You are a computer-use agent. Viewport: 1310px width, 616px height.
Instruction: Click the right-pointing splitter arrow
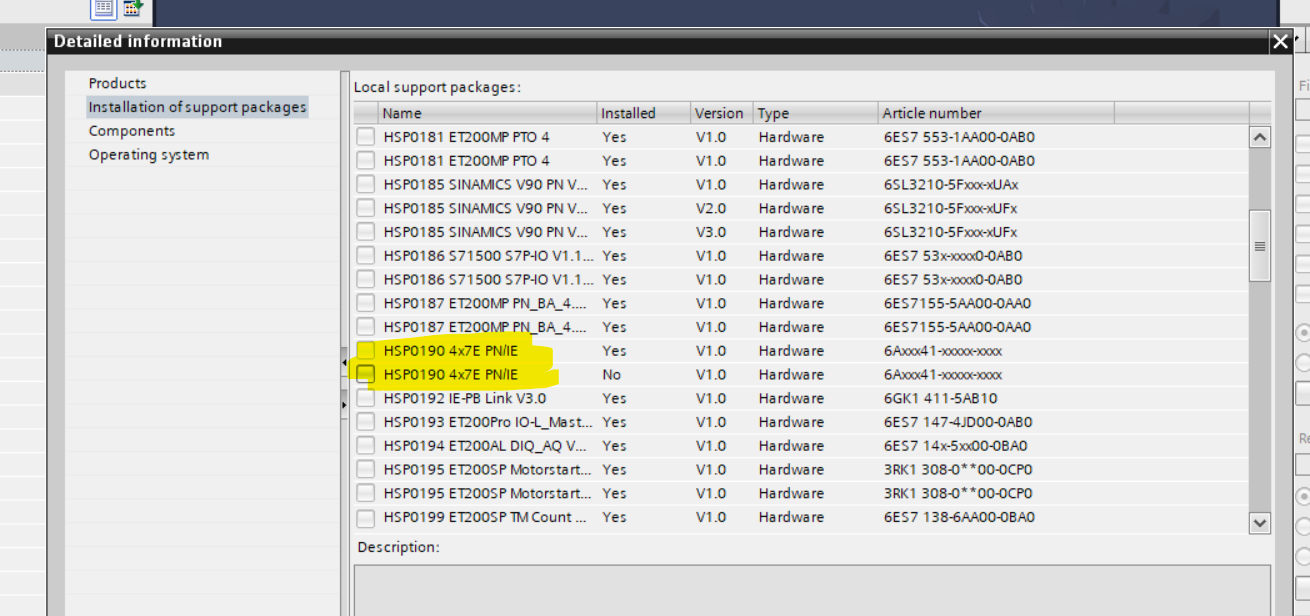(x=344, y=404)
